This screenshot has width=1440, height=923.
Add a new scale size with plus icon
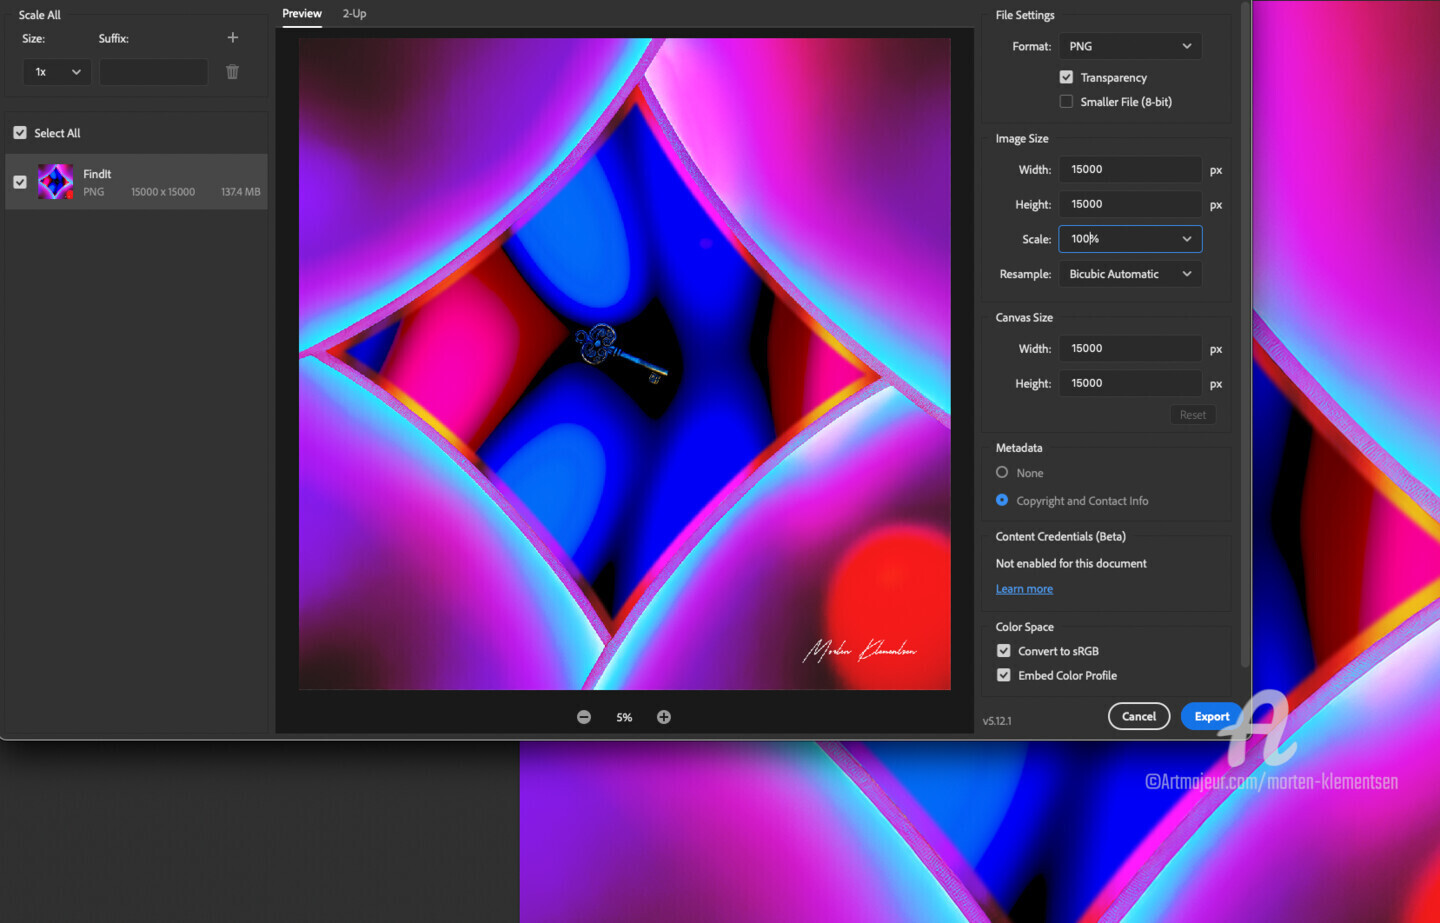point(233,37)
